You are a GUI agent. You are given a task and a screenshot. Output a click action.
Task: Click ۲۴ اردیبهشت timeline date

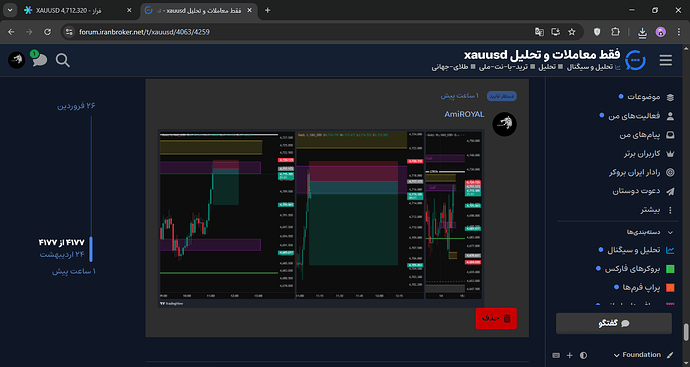62,254
